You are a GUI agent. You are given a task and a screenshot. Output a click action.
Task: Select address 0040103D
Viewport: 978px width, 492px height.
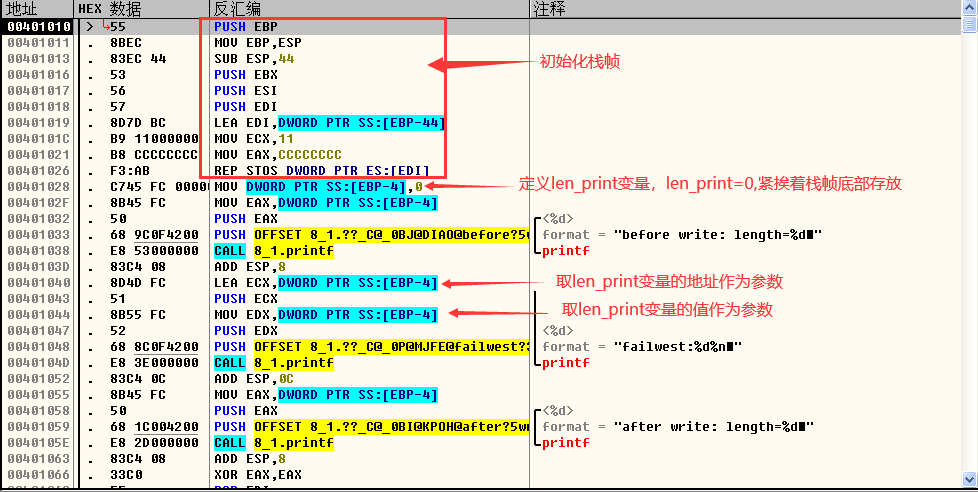[39, 267]
